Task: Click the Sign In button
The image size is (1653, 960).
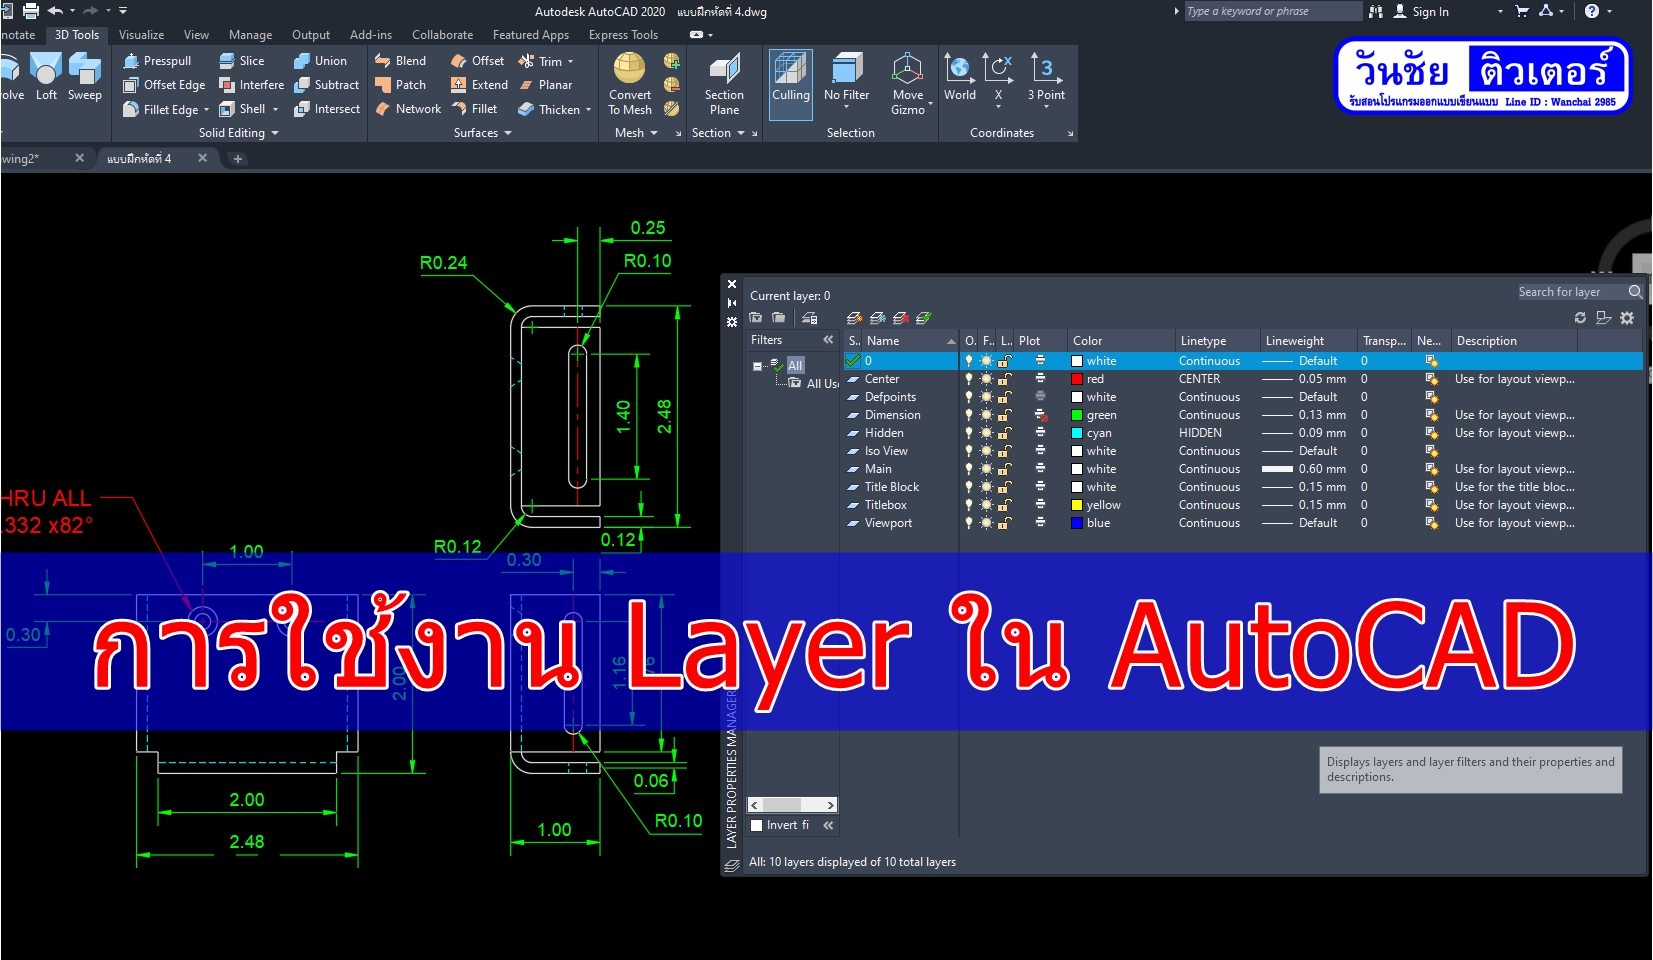Action: click(1421, 12)
